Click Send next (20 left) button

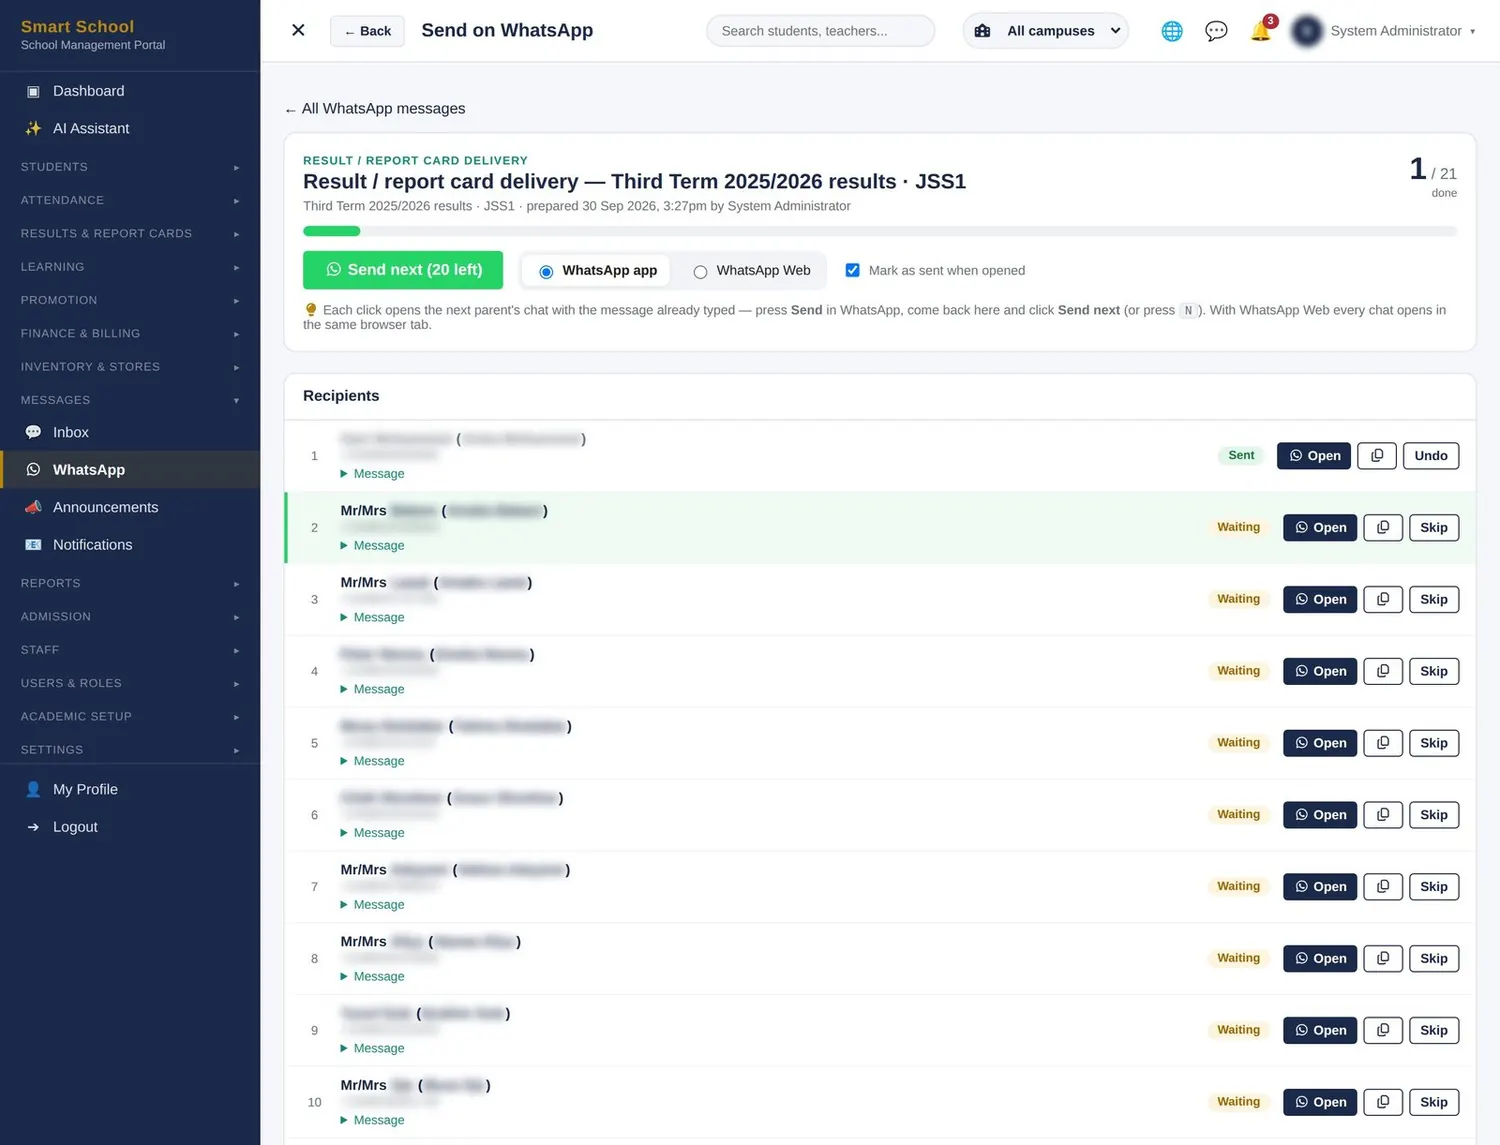403,270
